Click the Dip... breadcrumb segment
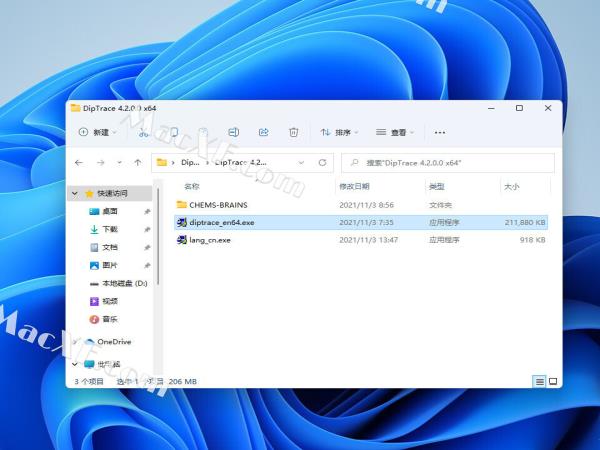This screenshot has height=450, width=600. pyautogui.click(x=190, y=163)
